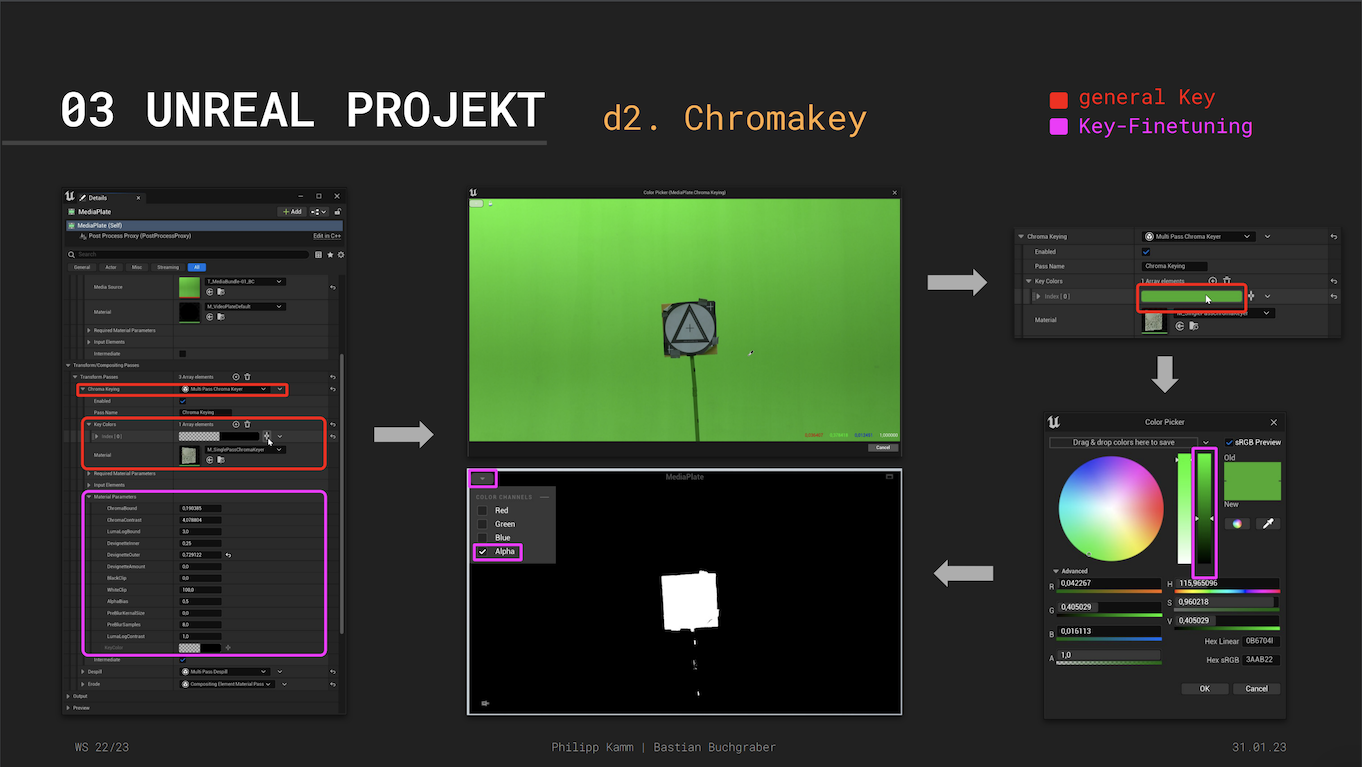
Task: Click the Add component button
Action: tap(291, 212)
